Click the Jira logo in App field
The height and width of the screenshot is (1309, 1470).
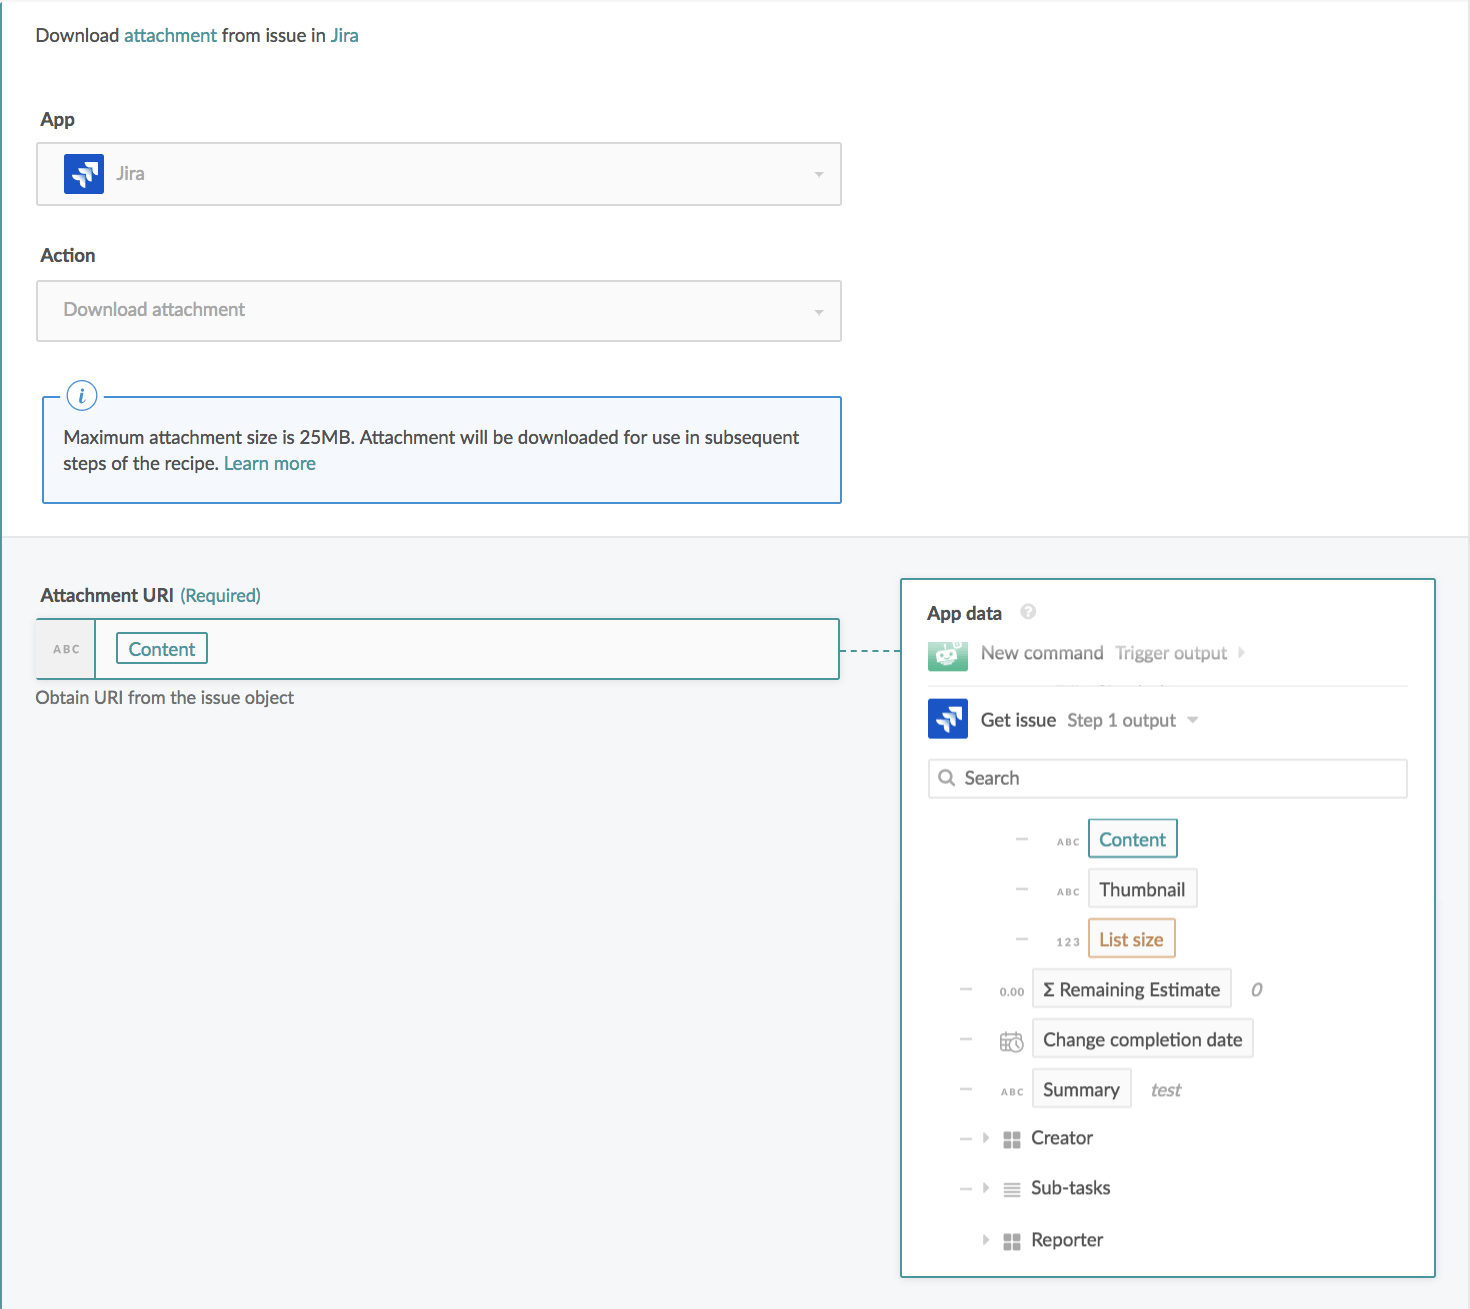coord(84,174)
